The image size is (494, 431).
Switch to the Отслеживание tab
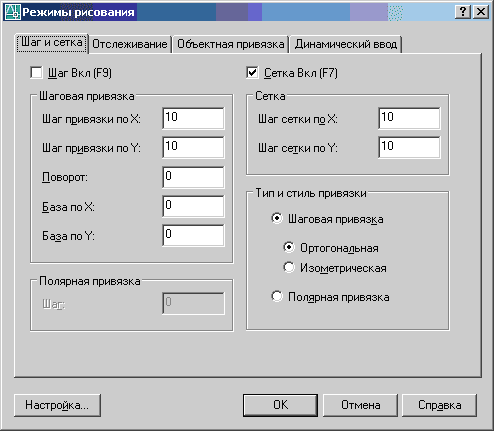[x=130, y=44]
